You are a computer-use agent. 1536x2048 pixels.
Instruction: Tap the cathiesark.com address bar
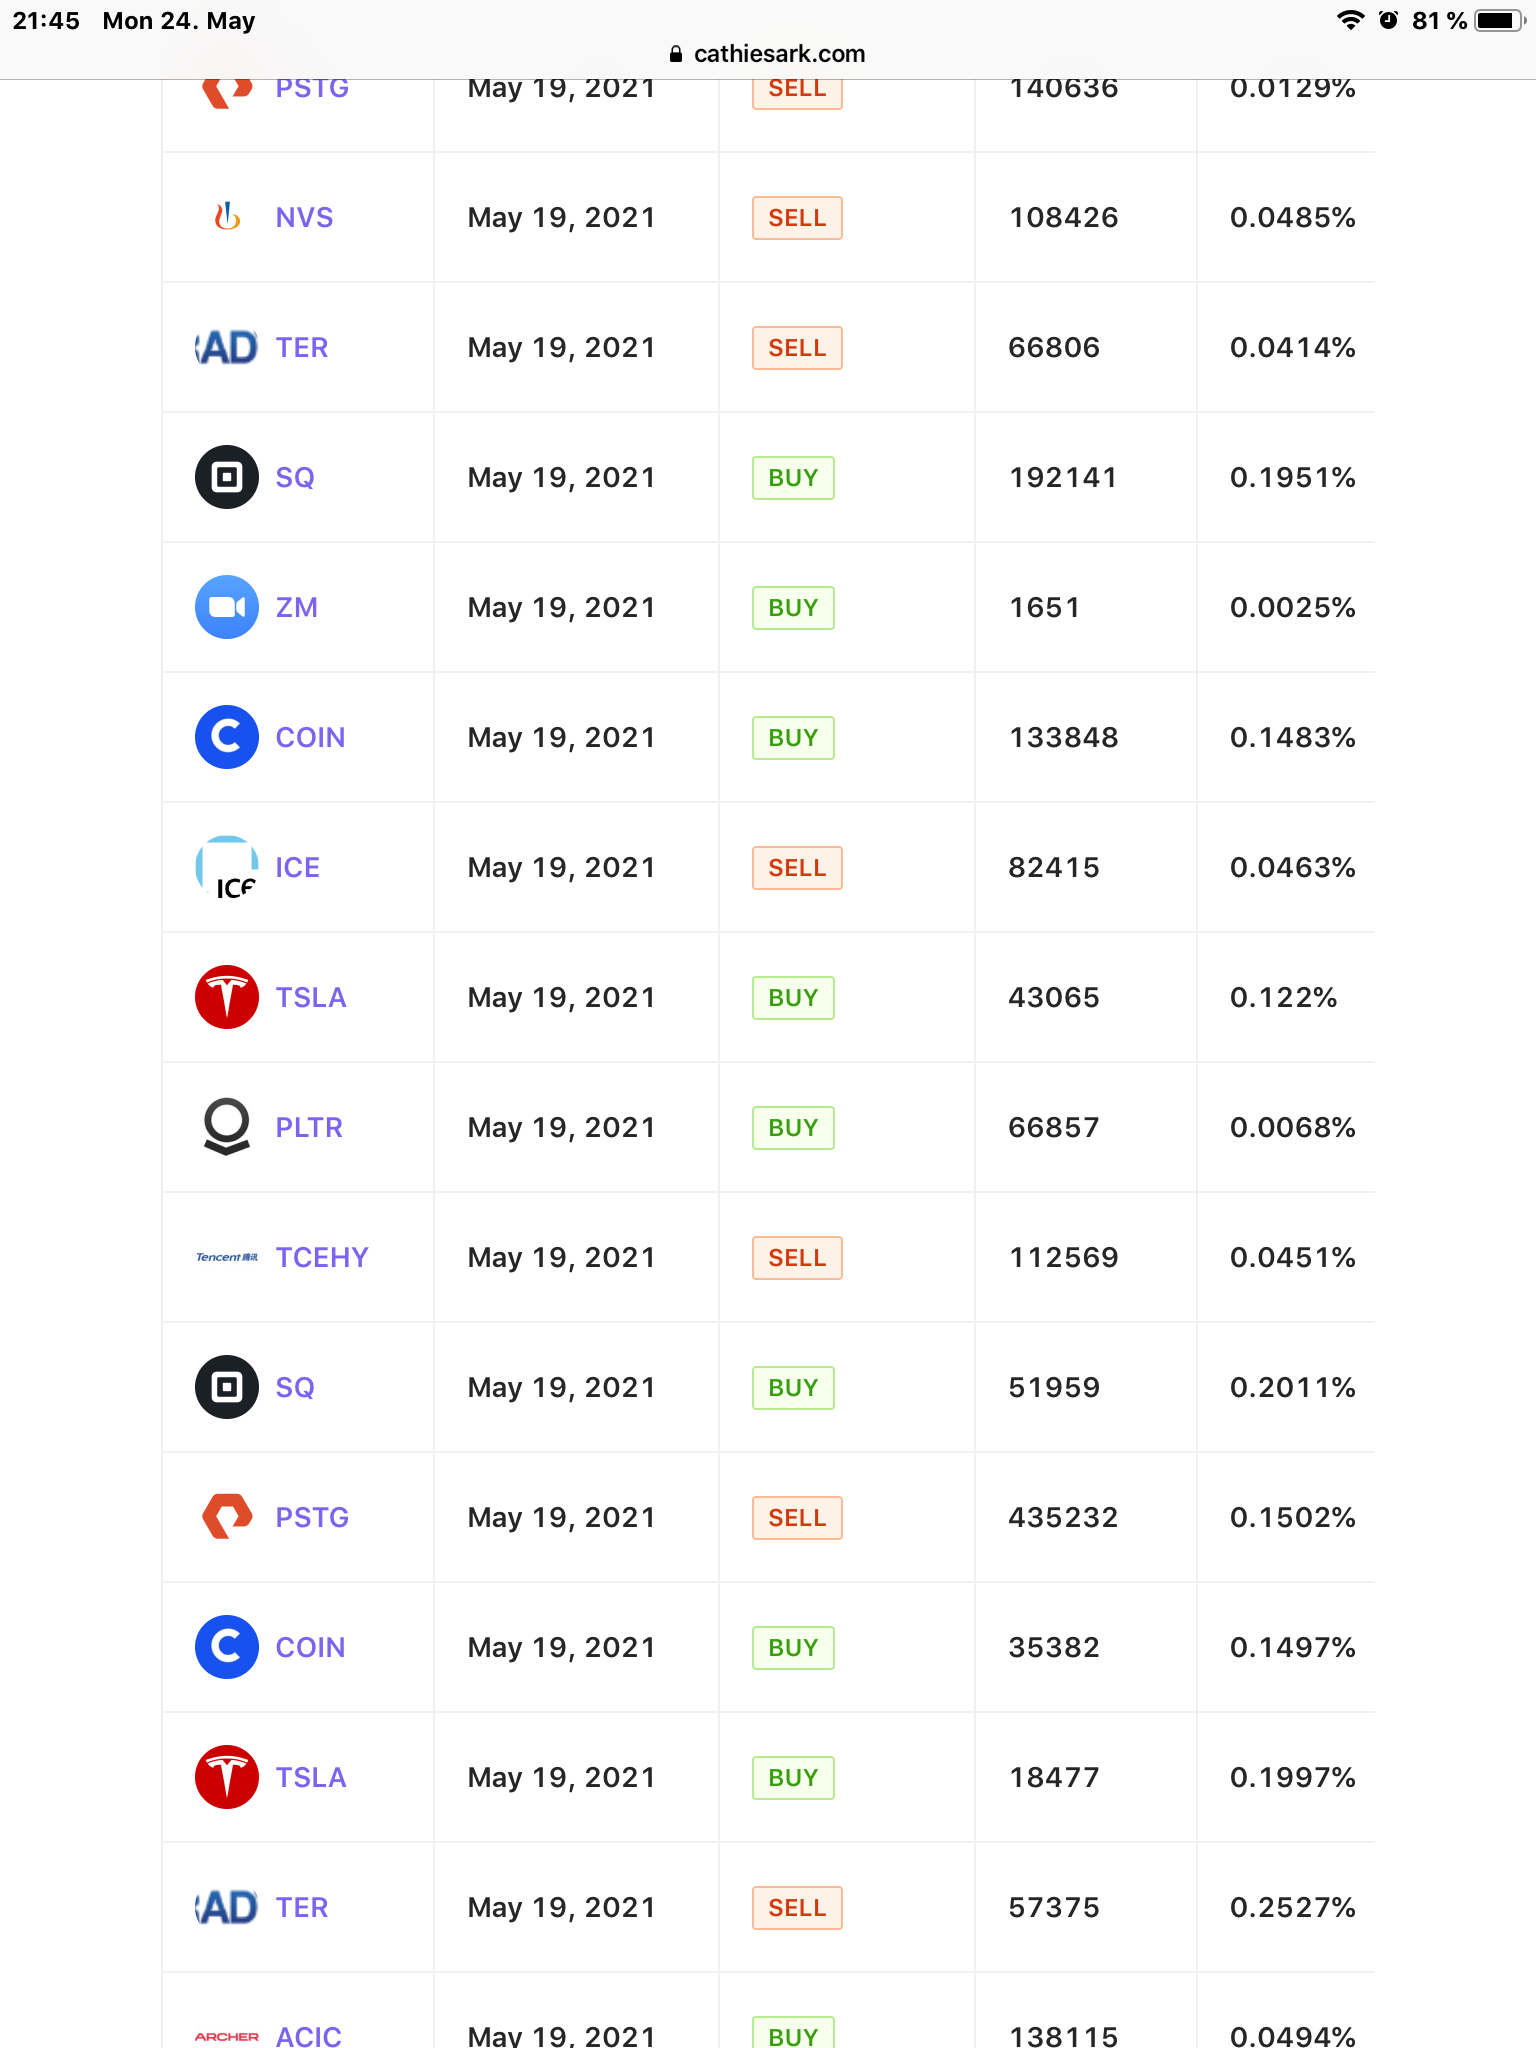768,54
